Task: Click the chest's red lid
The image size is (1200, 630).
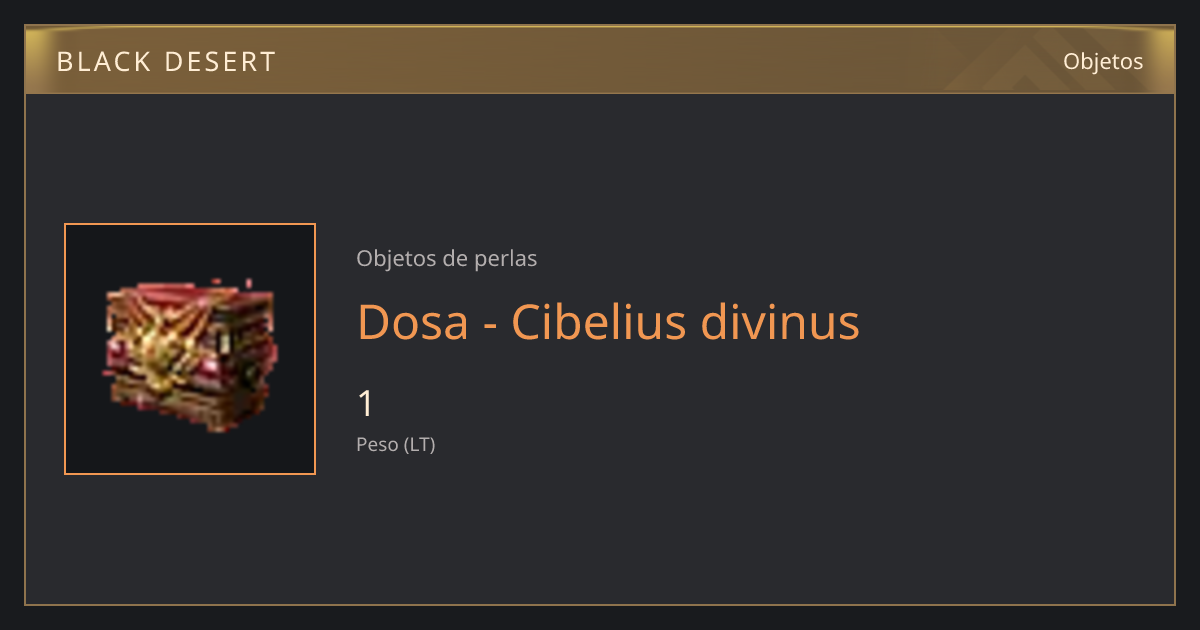Action: pos(190,300)
